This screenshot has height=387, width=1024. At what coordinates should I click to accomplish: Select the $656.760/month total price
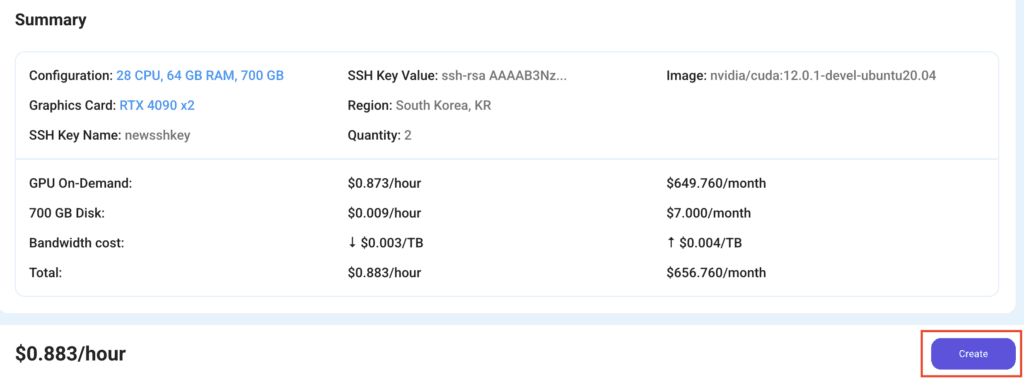tap(716, 273)
